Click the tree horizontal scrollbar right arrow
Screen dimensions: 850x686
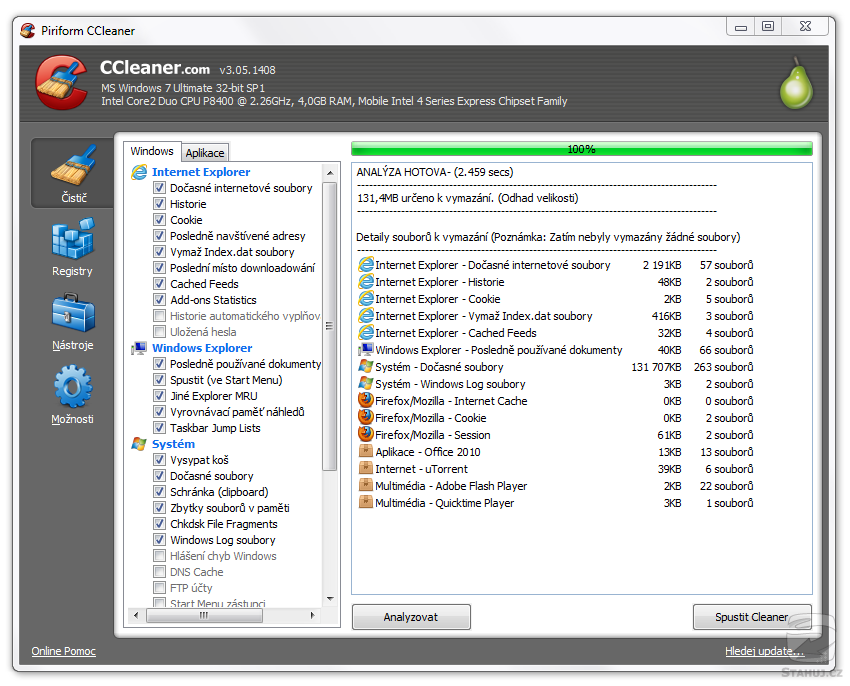pos(313,616)
